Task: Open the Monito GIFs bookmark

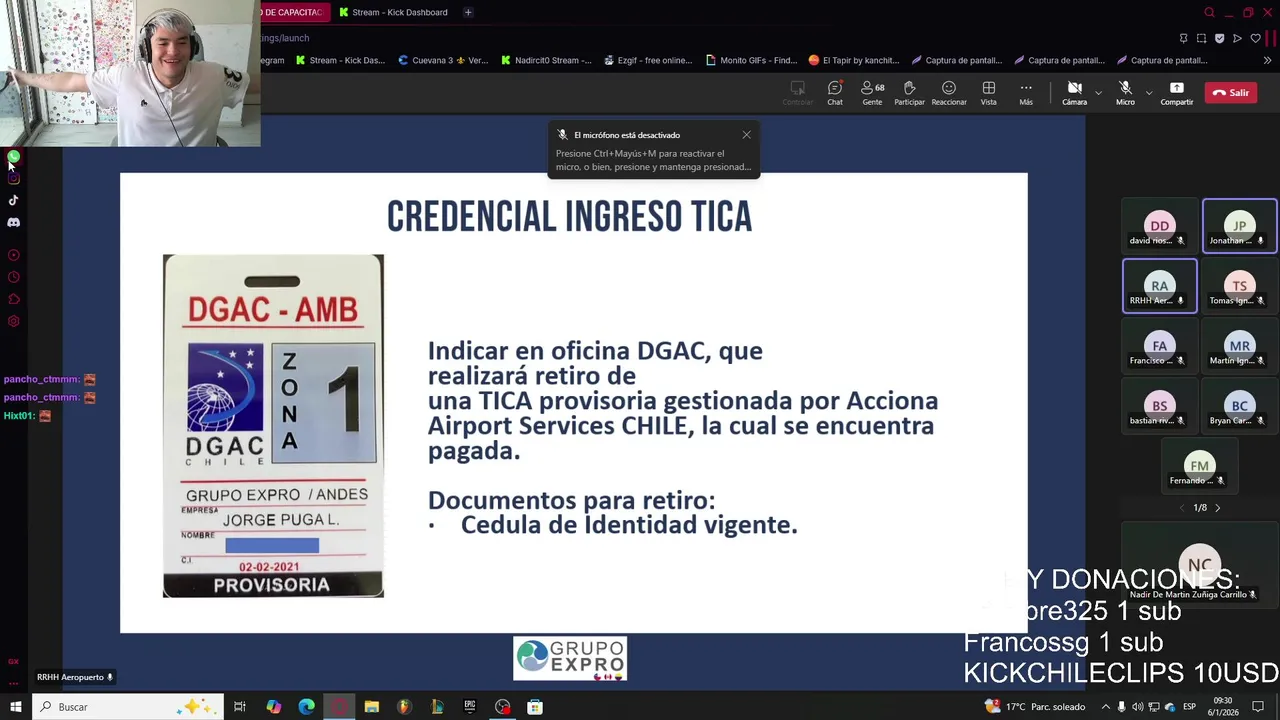Action: pyautogui.click(x=751, y=60)
